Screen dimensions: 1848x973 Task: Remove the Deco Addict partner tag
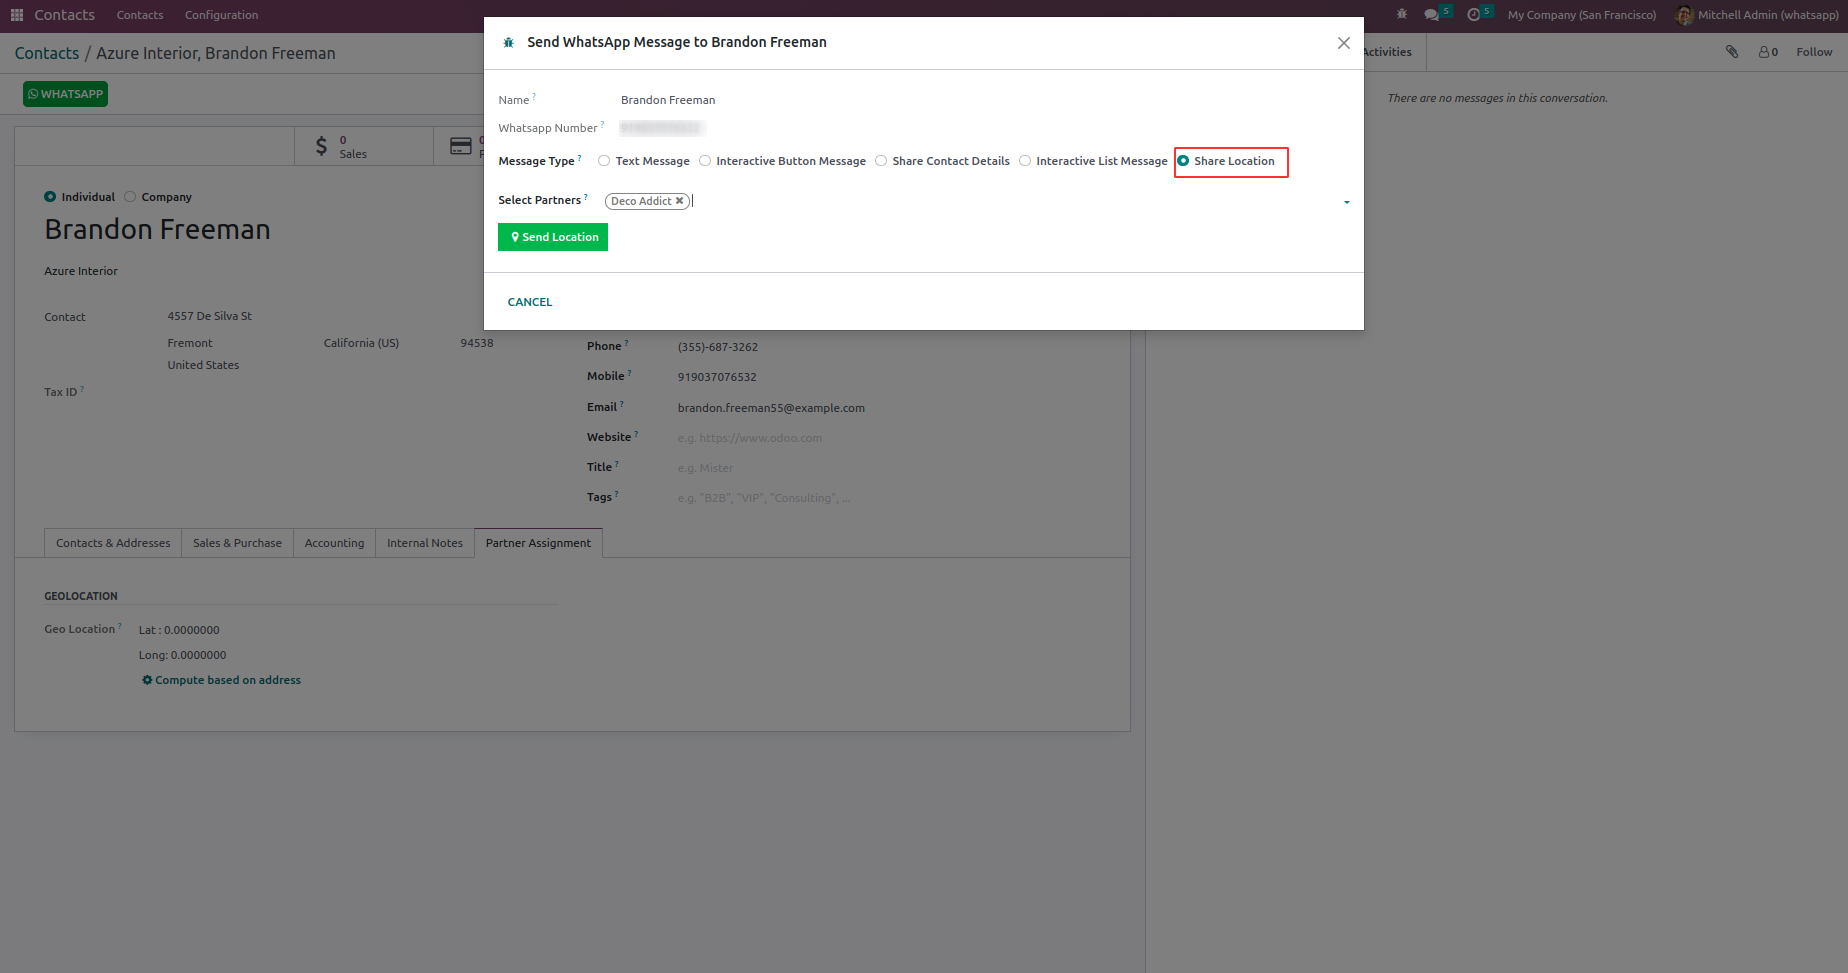click(680, 201)
